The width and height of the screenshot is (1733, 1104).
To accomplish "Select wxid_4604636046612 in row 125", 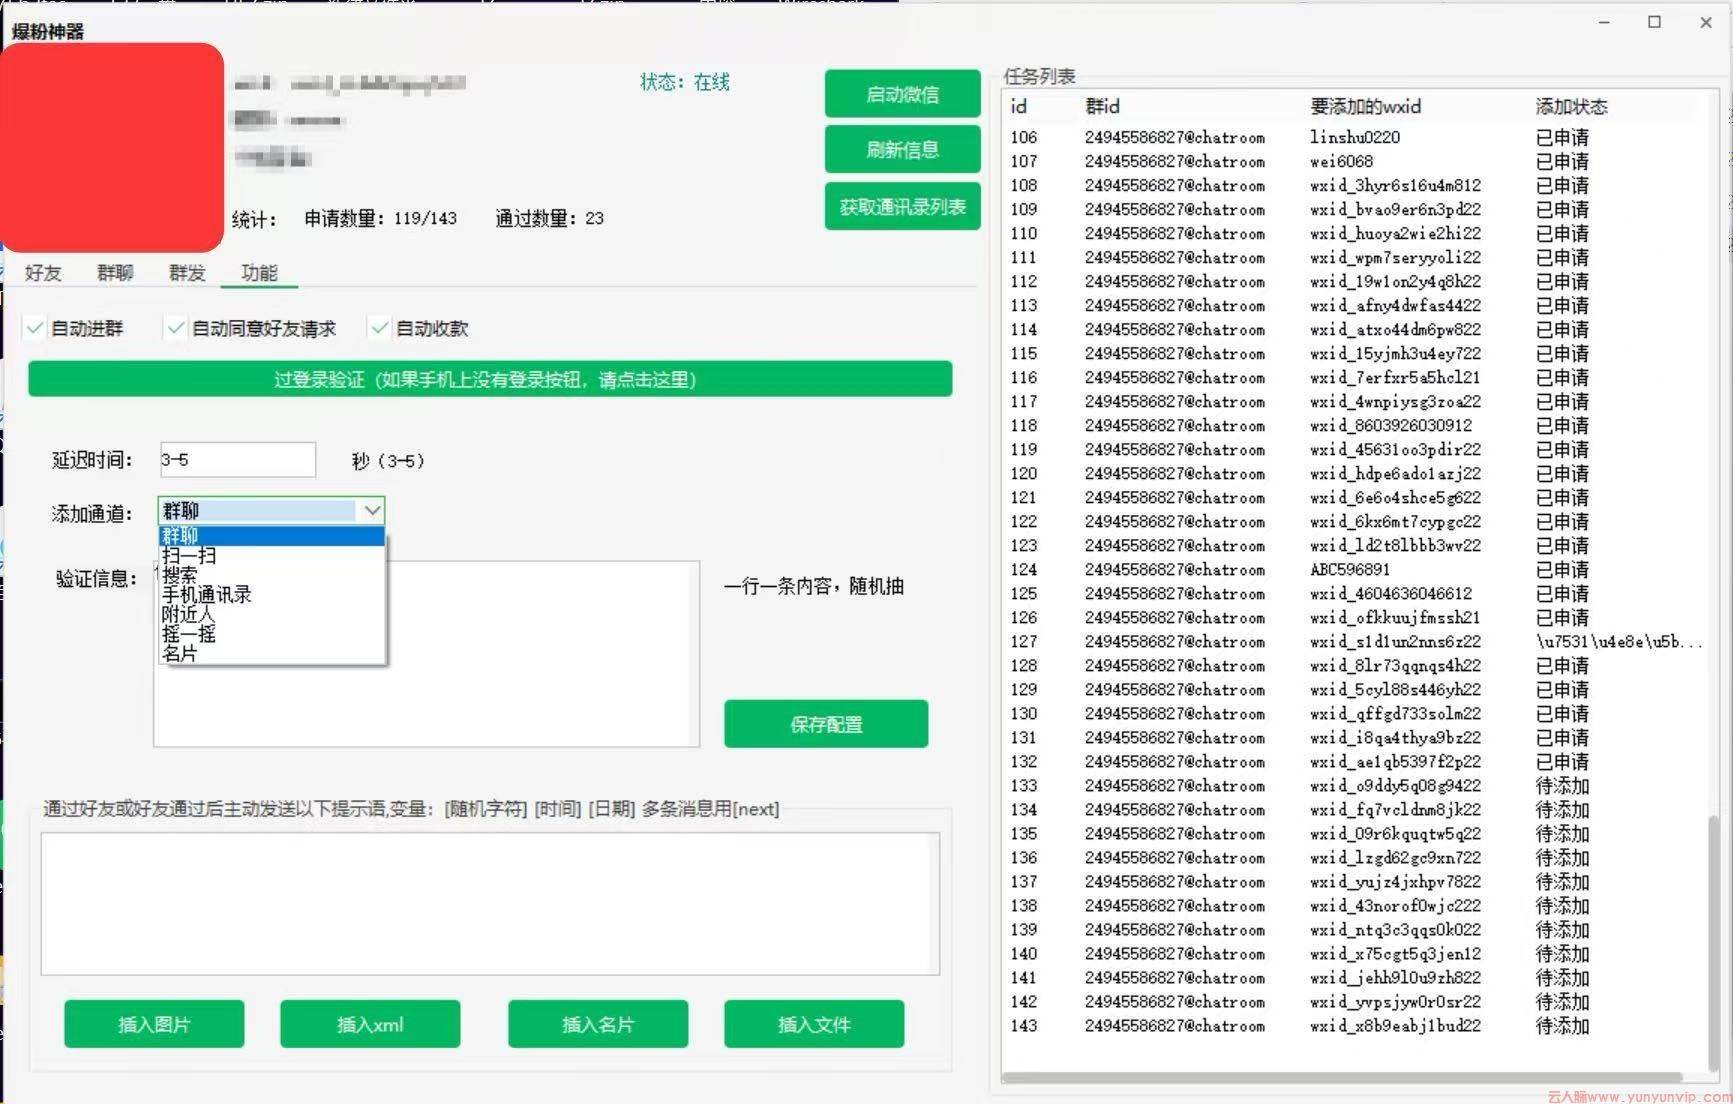I will coord(1391,593).
